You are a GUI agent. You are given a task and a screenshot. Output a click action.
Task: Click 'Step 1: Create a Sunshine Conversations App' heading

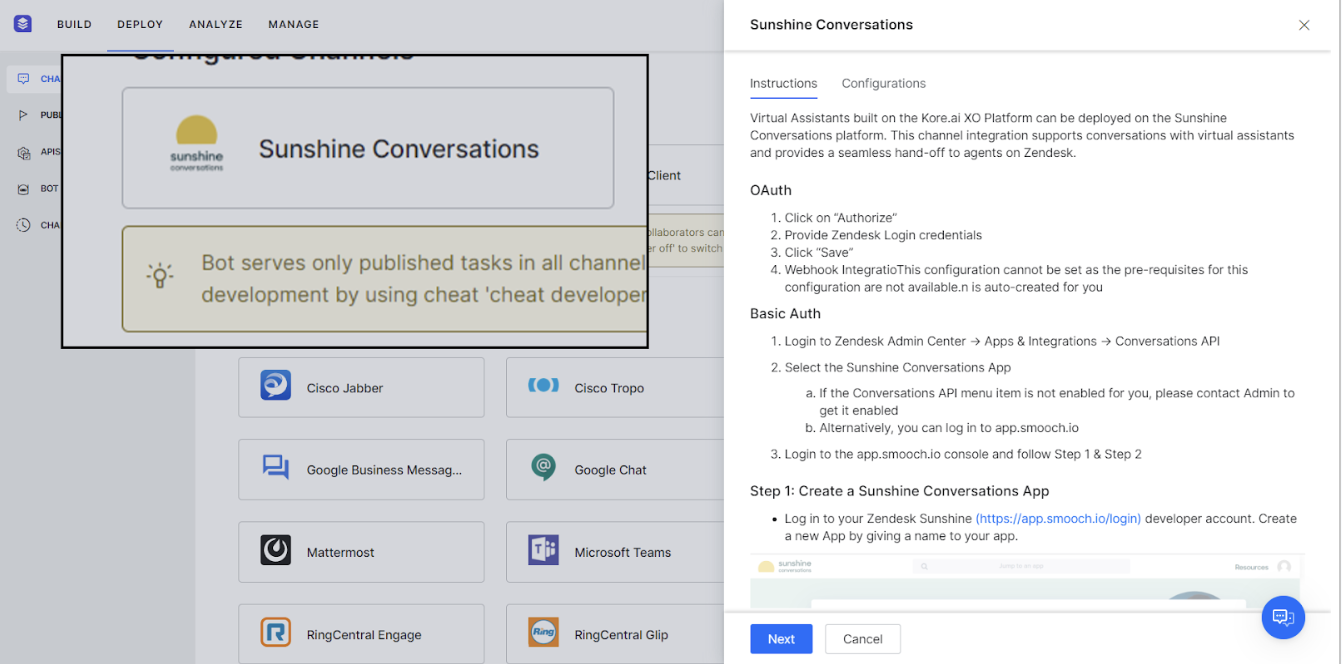(x=899, y=491)
